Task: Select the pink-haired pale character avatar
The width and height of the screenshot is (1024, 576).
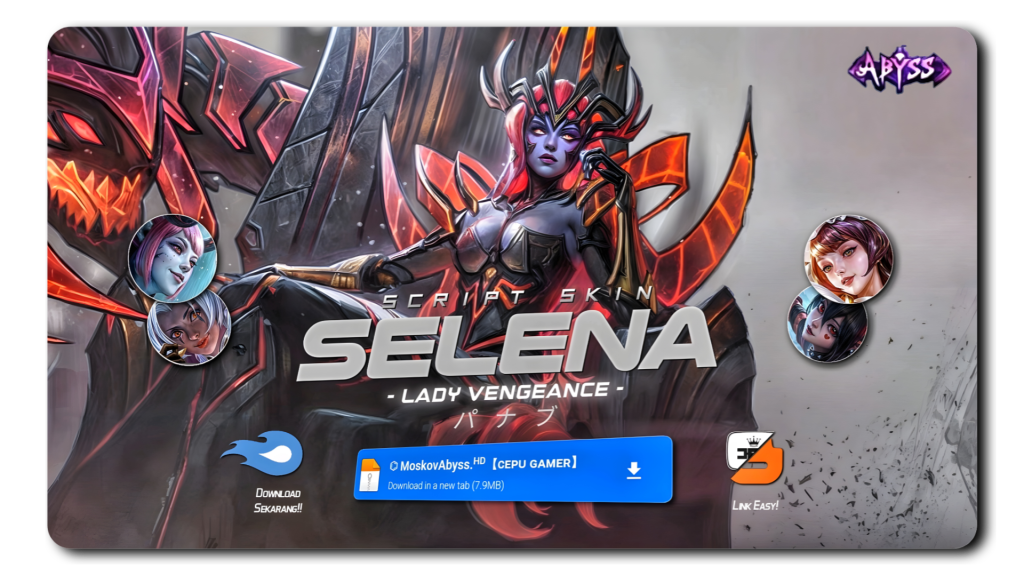Action: click(x=172, y=258)
